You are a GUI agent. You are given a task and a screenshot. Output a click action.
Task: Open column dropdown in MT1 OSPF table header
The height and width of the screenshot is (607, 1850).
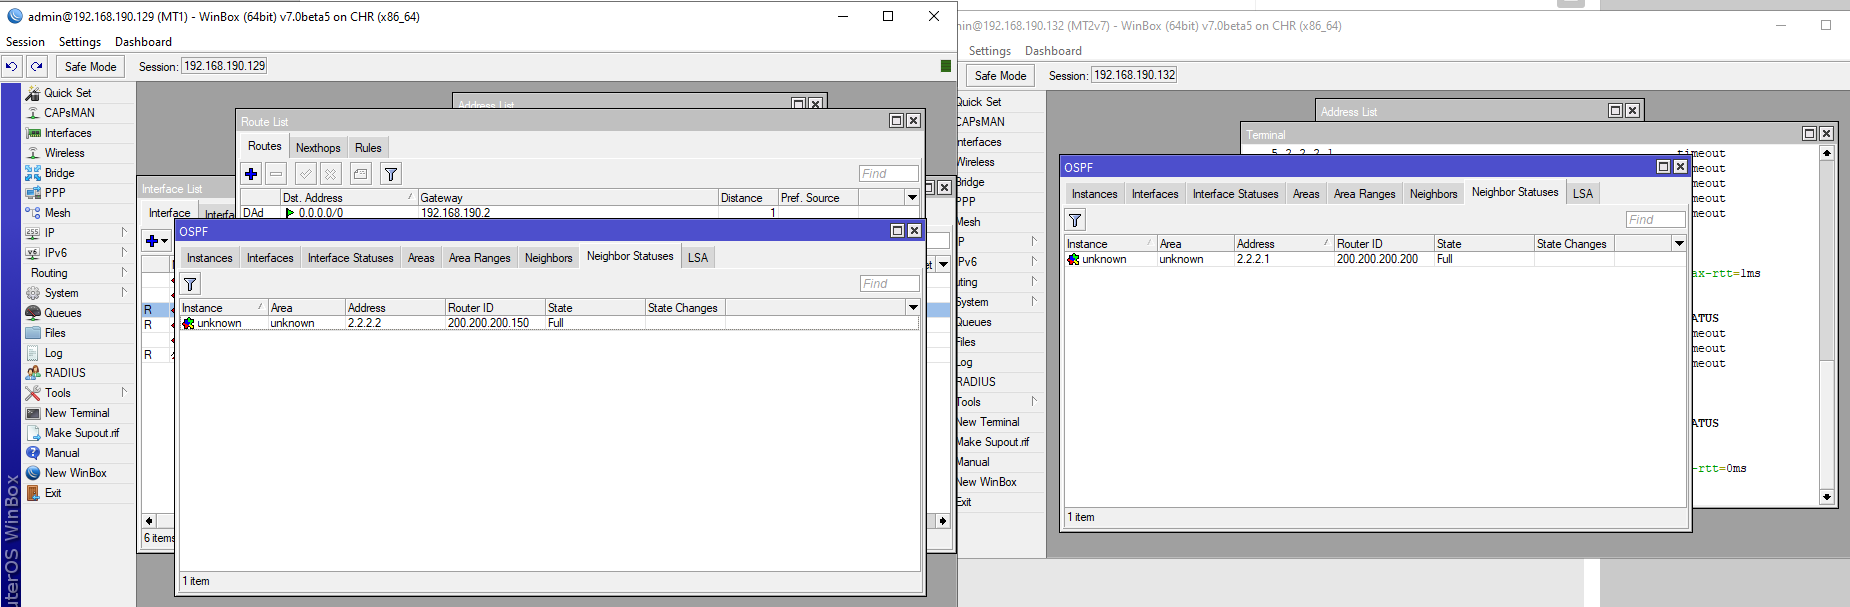click(913, 308)
